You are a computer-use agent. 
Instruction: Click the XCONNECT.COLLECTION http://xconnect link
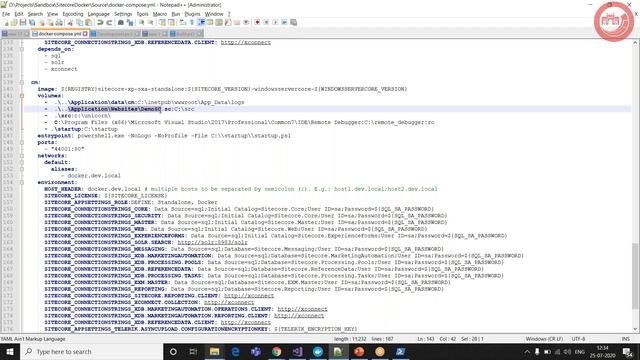(229, 302)
